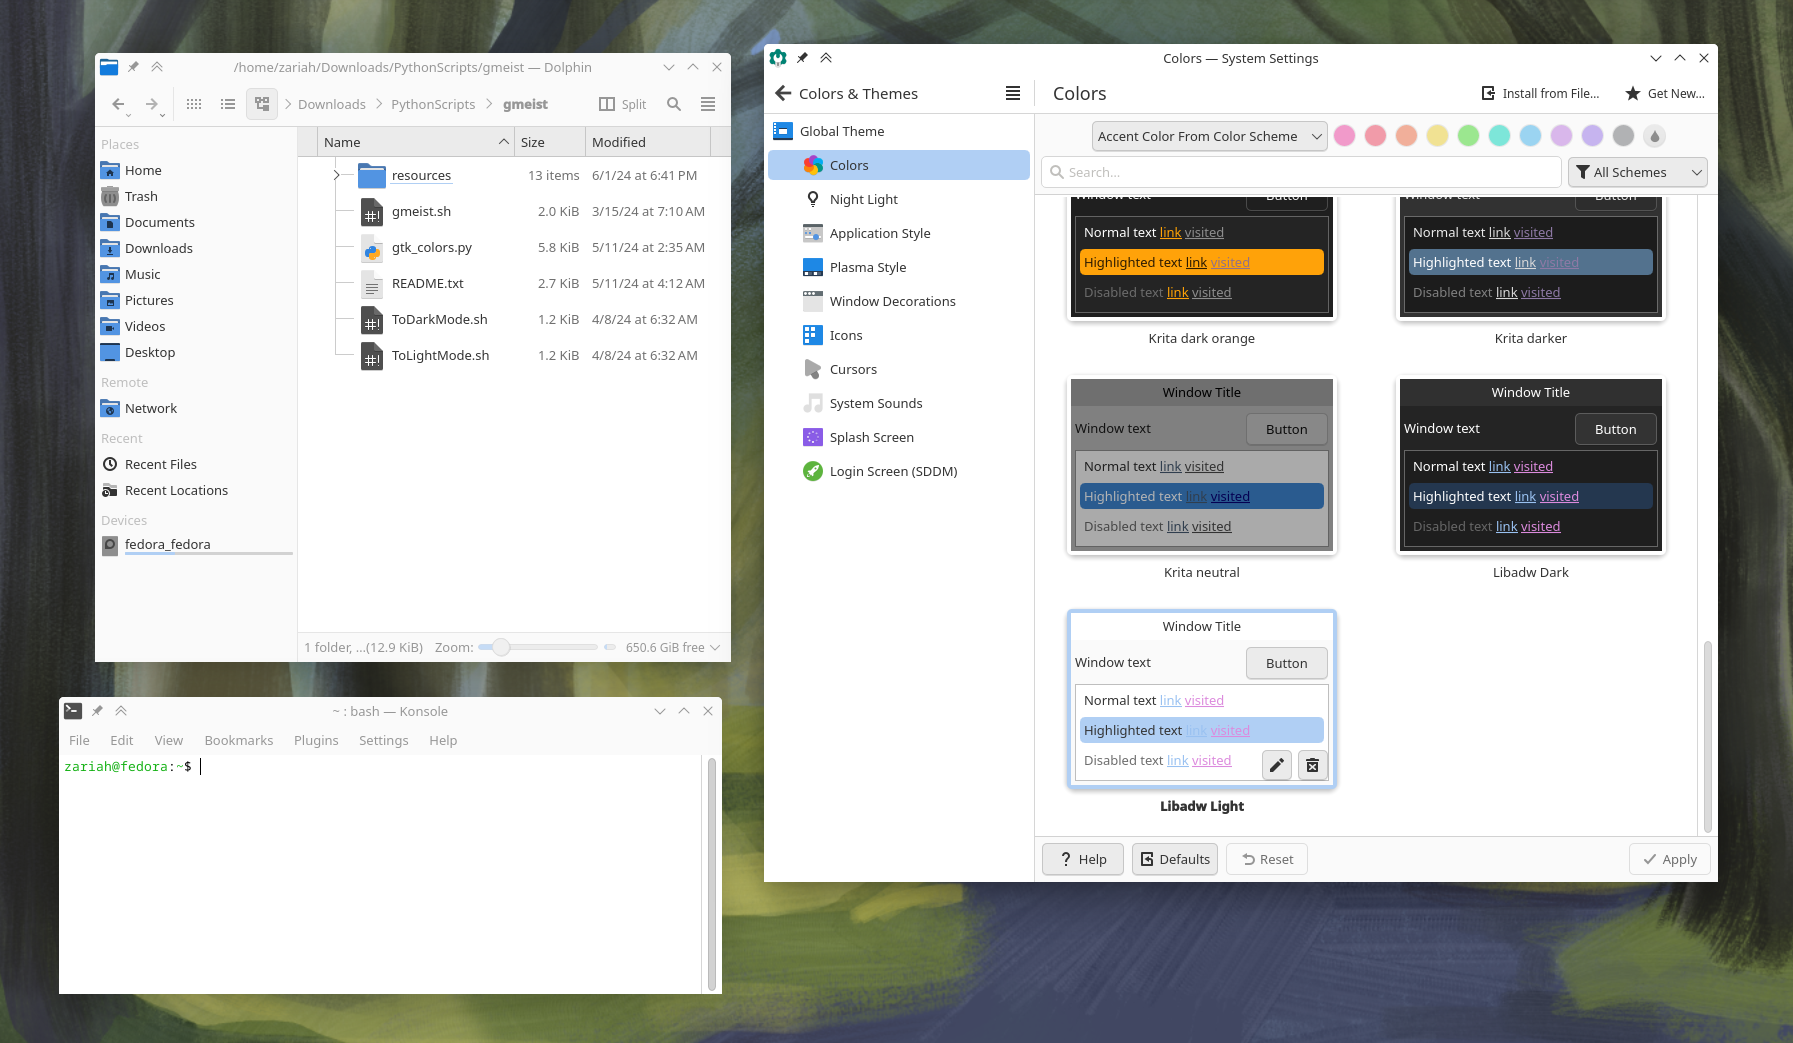Edit the Libadw Light color scheme
This screenshot has height=1043, width=1793.
tap(1277, 765)
